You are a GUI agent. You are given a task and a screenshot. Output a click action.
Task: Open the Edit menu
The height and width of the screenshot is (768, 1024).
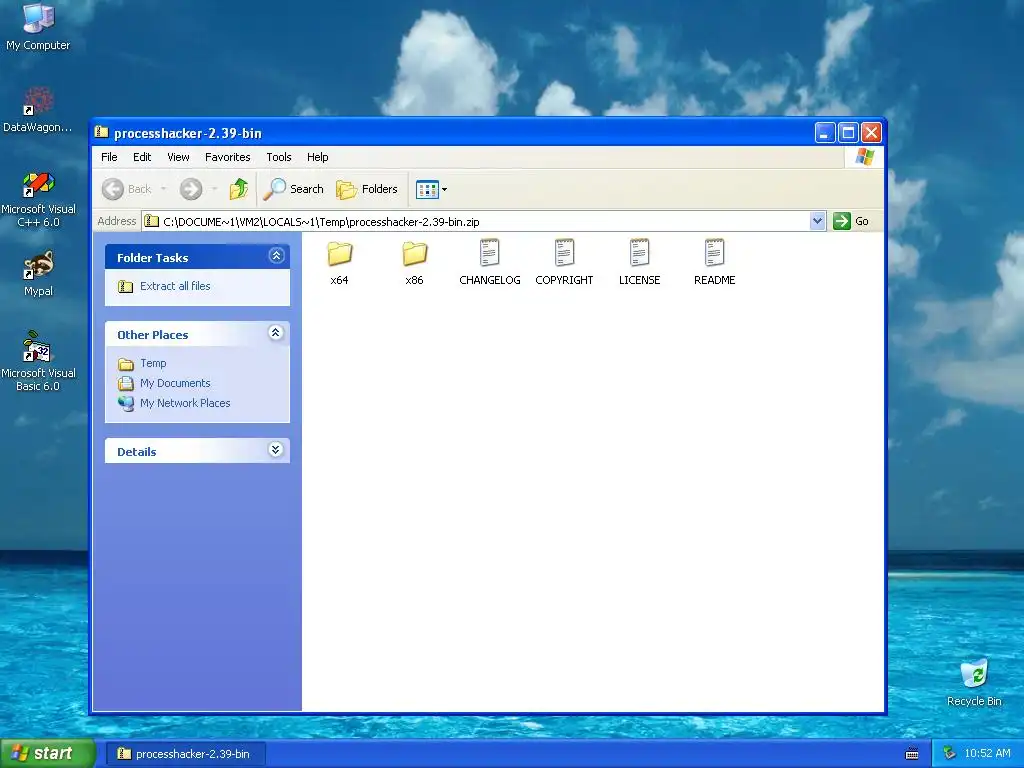(x=142, y=157)
